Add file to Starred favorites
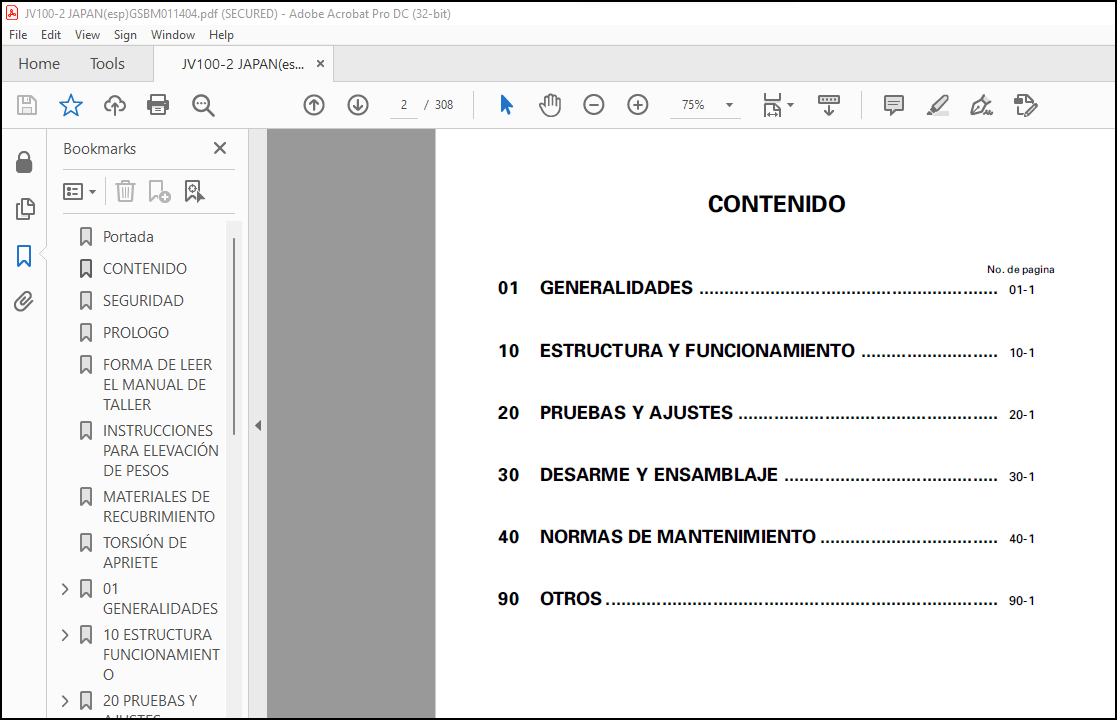This screenshot has height=720, width=1117. tap(71, 105)
